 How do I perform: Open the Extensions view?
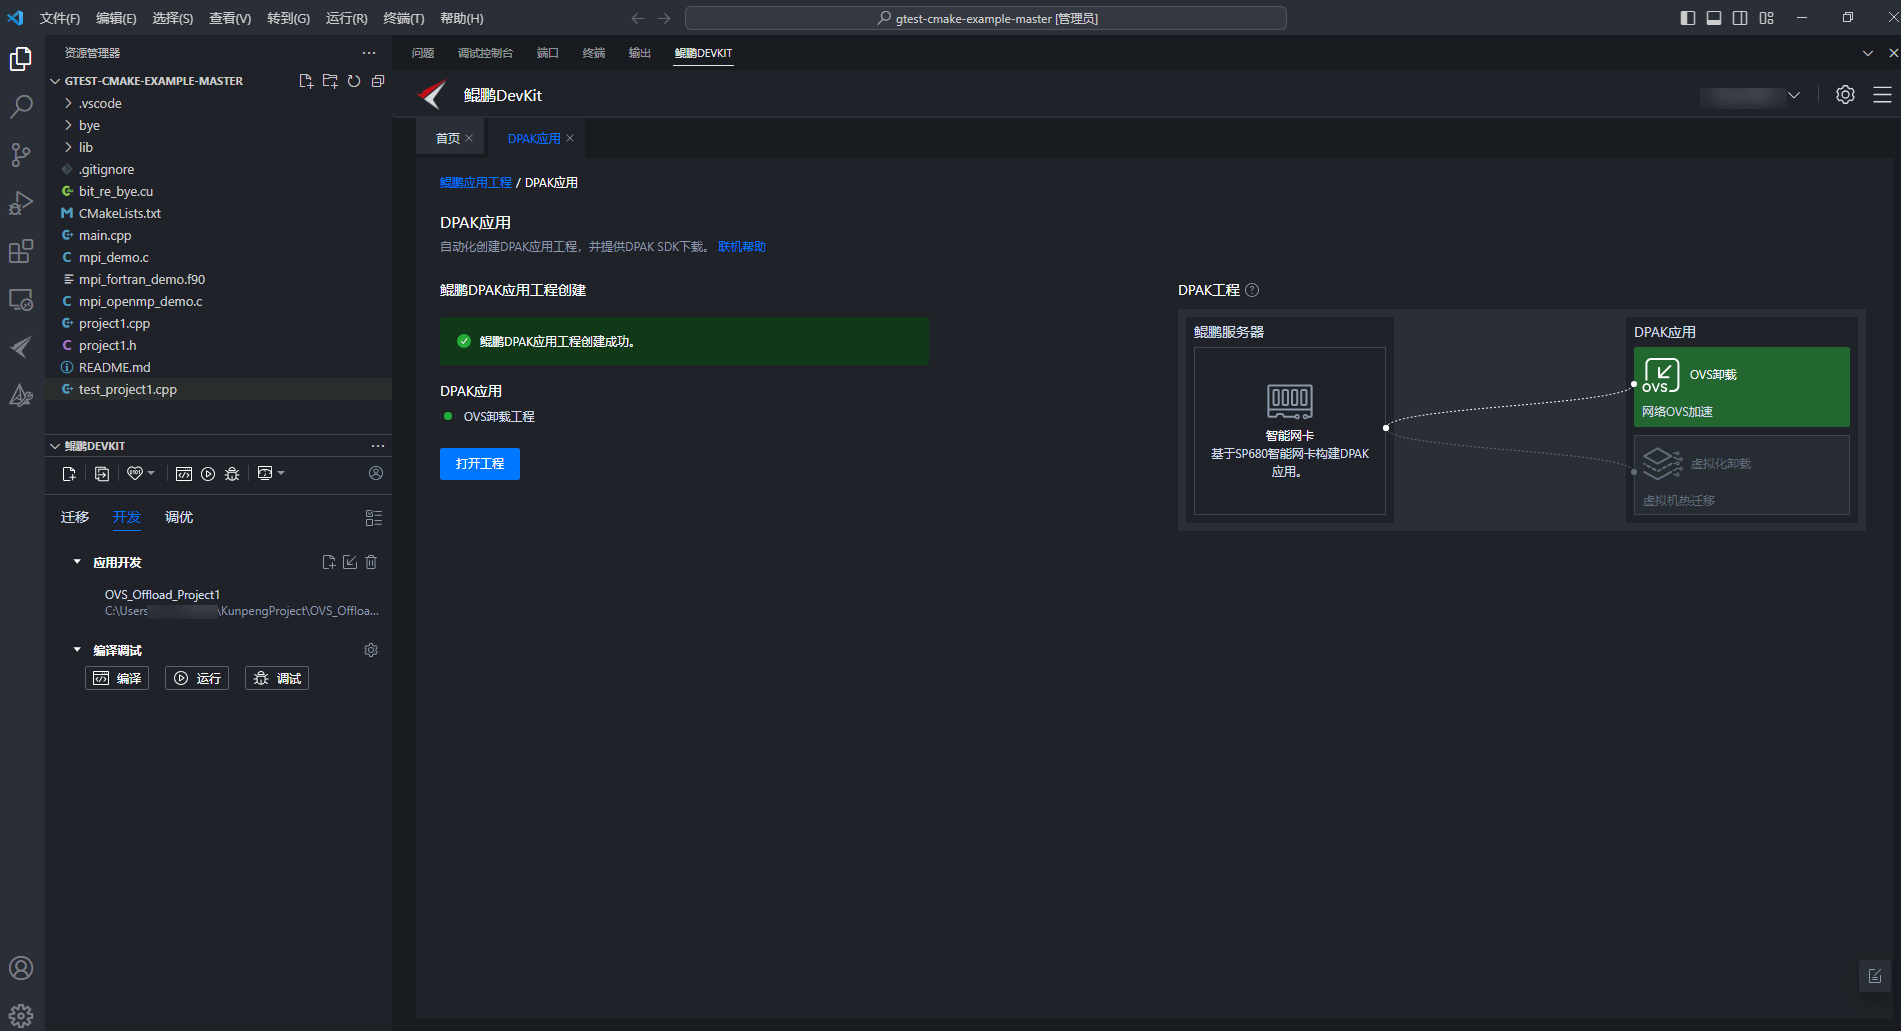point(21,251)
